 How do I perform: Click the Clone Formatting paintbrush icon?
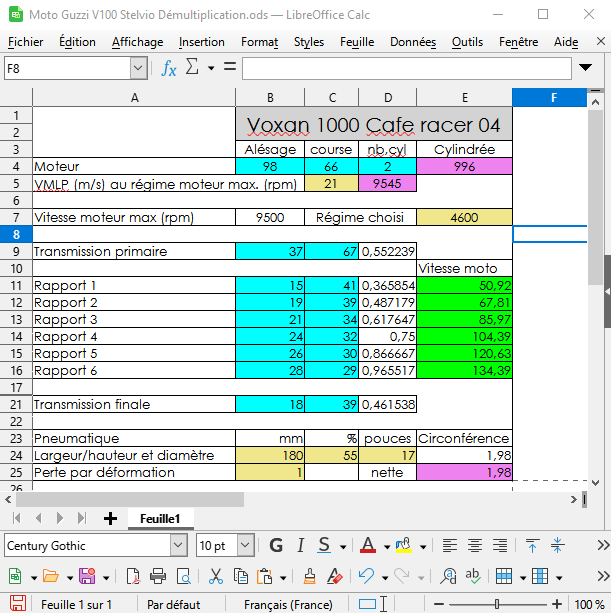(x=310, y=576)
